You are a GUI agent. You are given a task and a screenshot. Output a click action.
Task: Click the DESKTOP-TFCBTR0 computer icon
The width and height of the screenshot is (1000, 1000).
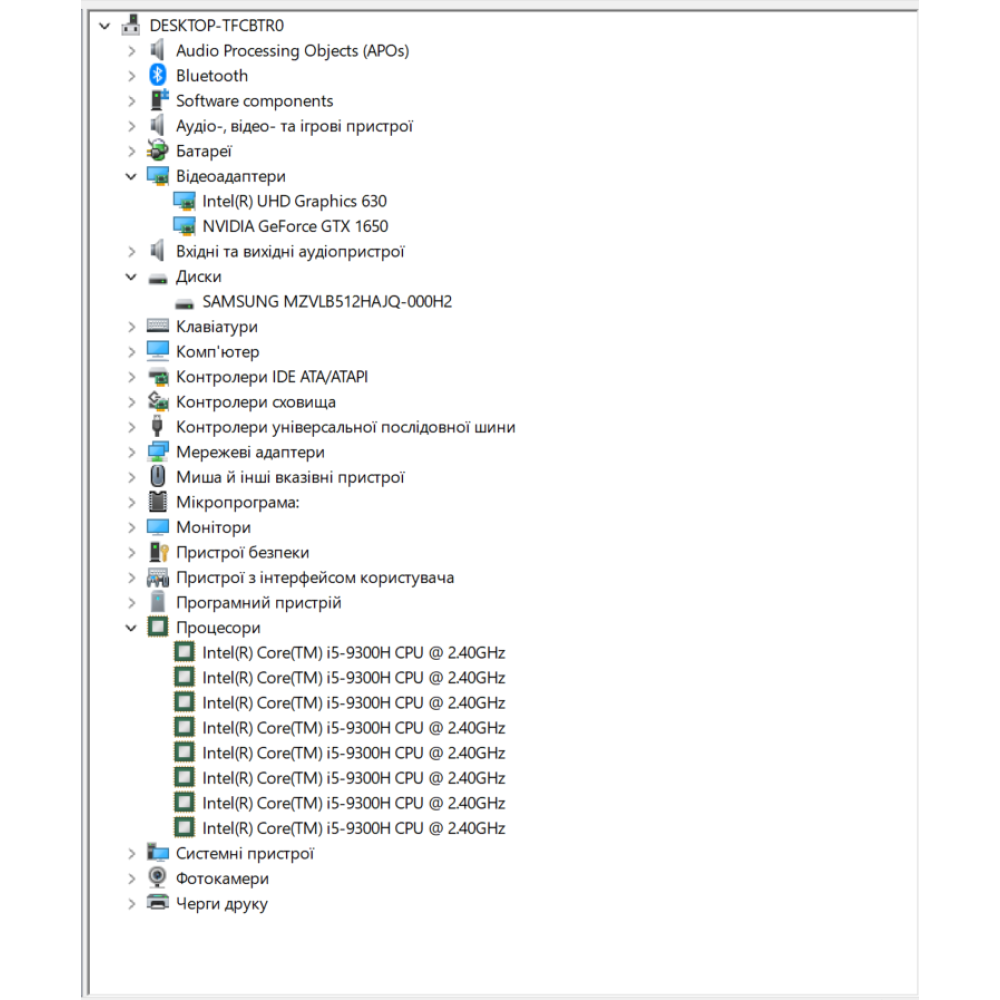tap(131, 25)
